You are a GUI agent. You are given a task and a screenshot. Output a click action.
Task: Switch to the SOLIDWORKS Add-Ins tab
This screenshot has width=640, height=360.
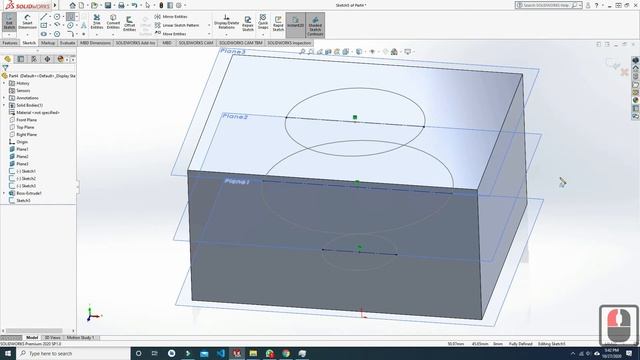coord(135,43)
